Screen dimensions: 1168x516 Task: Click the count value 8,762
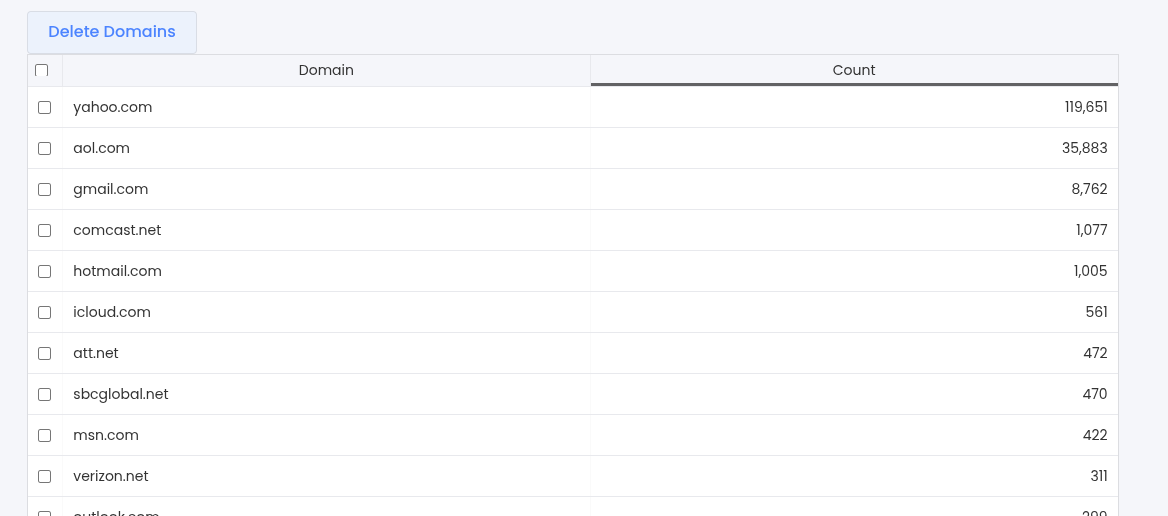pos(1090,189)
